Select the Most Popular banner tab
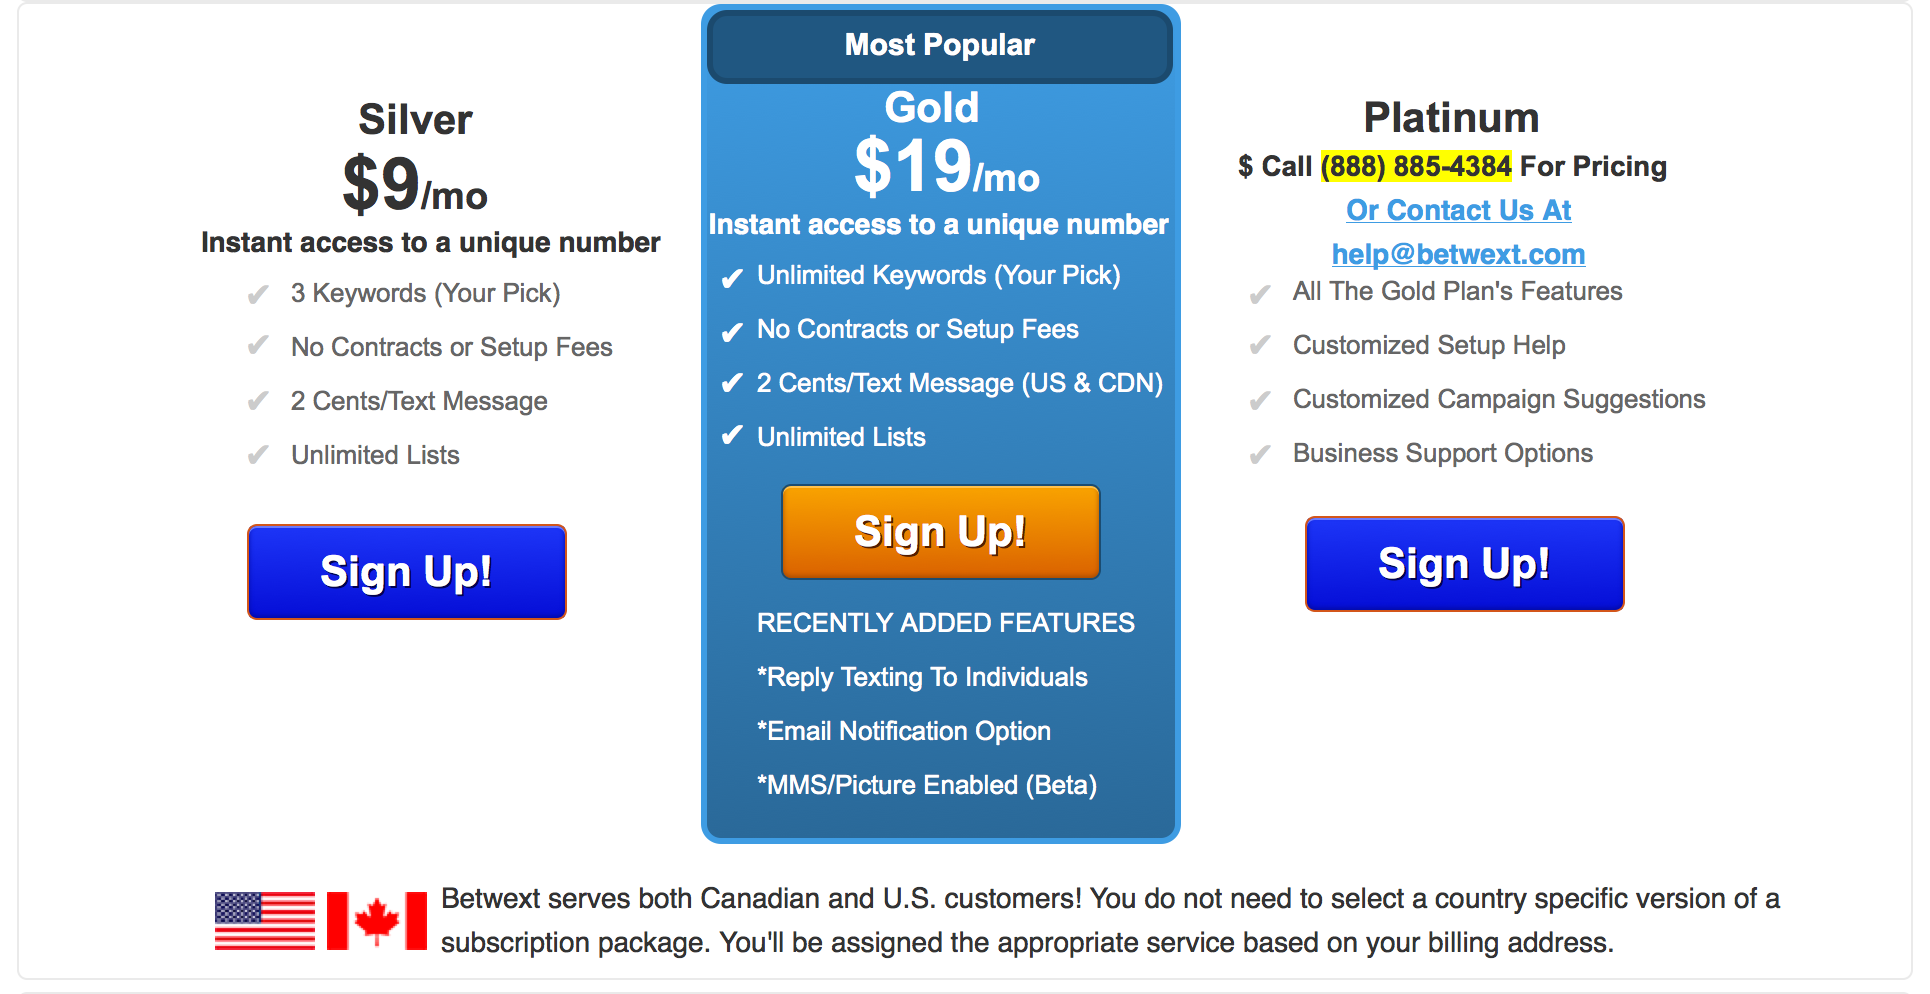Screen dimensions: 1930x994 940,46
